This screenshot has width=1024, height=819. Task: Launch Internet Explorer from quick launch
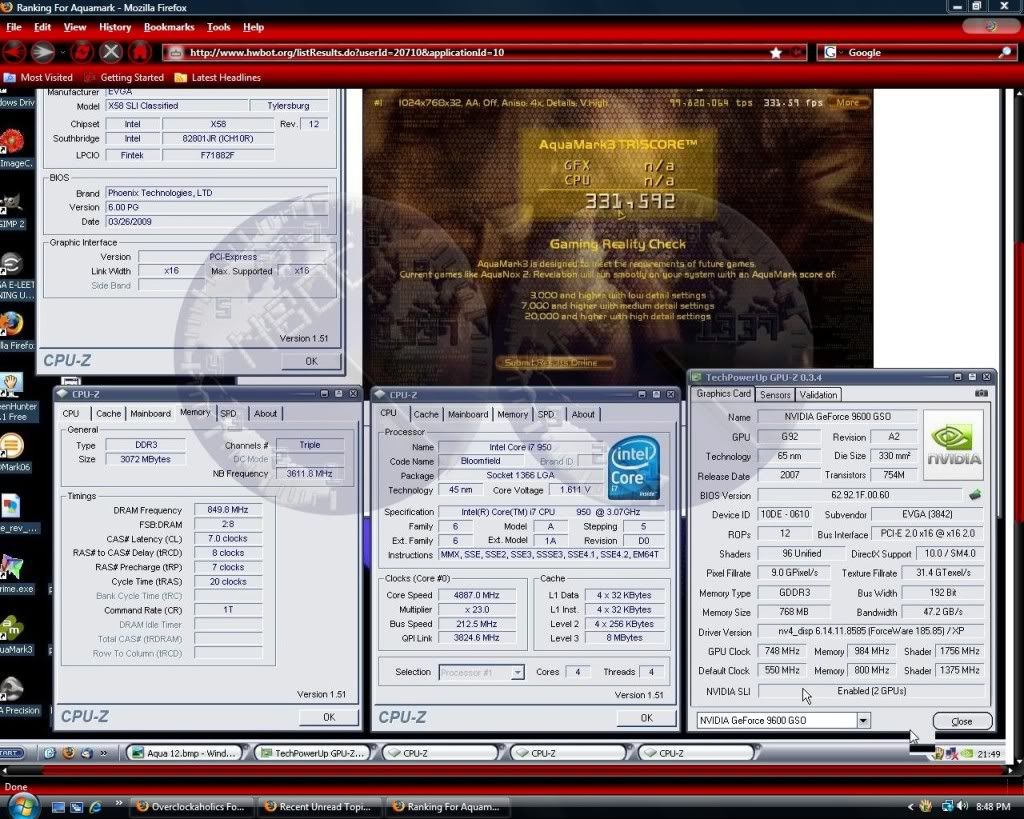point(95,807)
